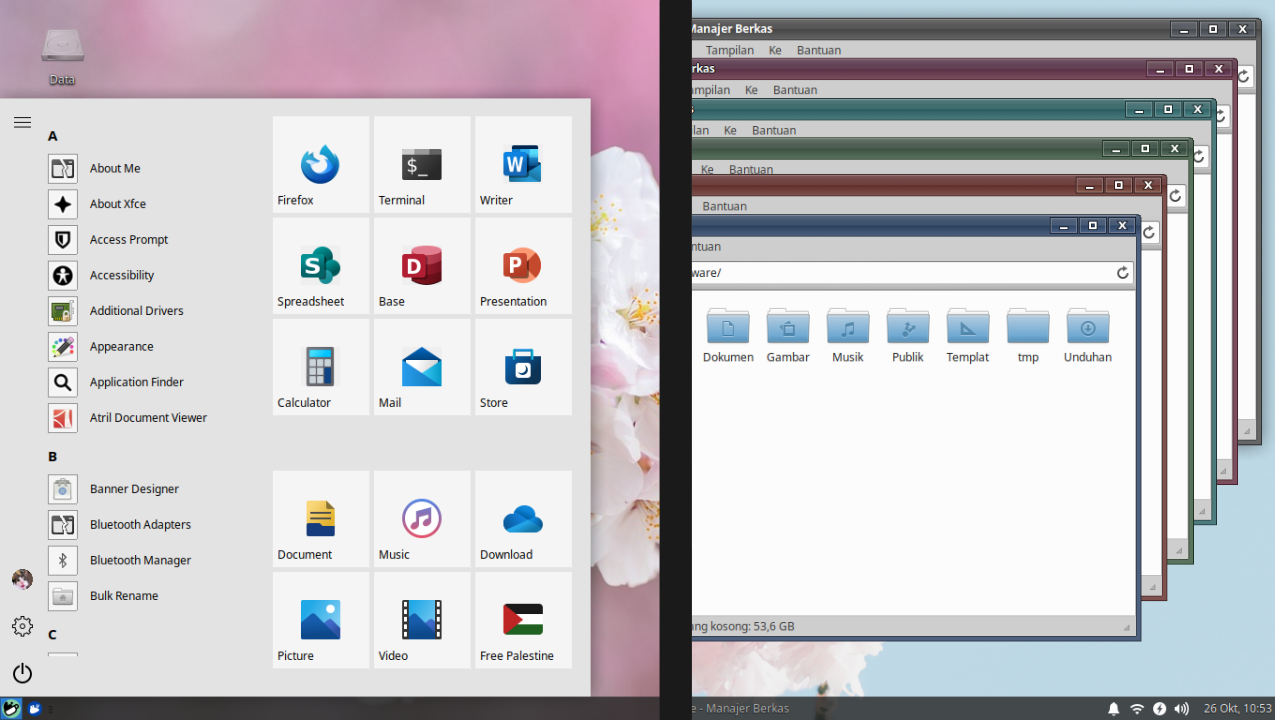Open the power manager tray icon
1275x720 pixels.
tap(1159, 708)
